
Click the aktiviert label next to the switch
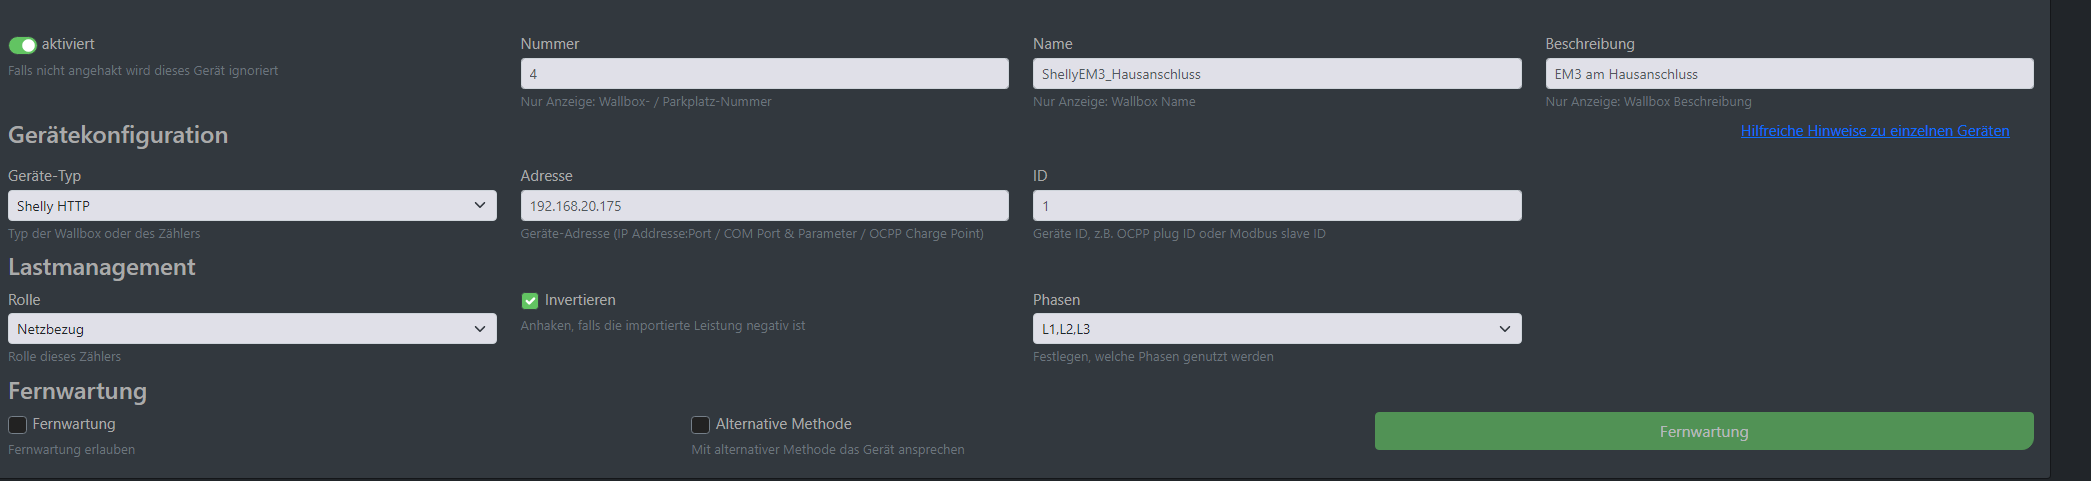click(x=68, y=44)
